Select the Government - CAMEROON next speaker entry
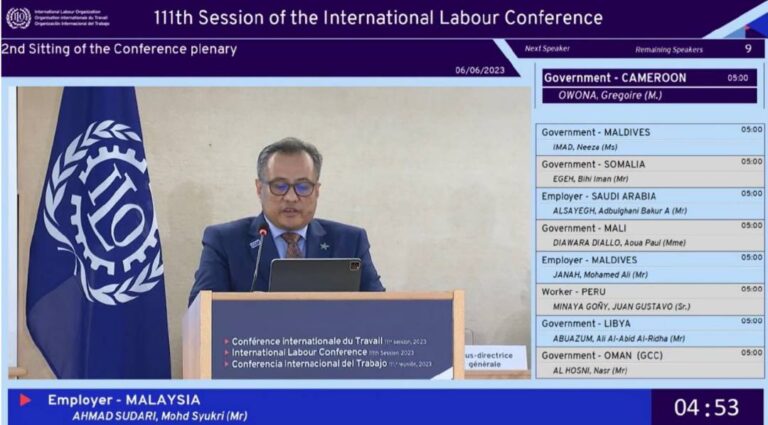 click(649, 86)
